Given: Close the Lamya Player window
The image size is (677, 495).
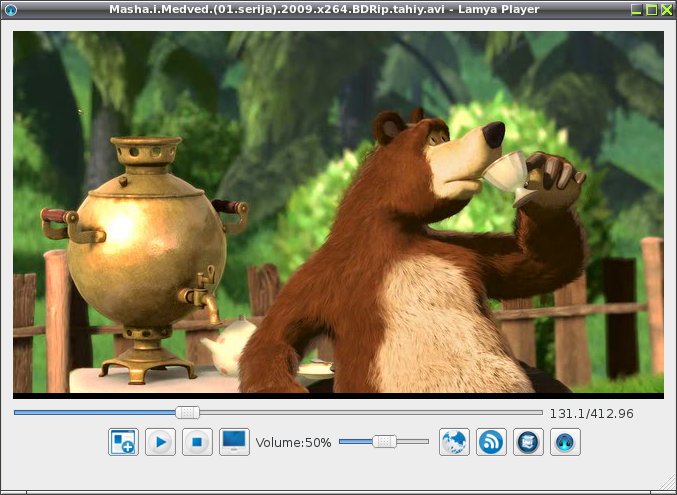Looking at the screenshot, I should 667,10.
